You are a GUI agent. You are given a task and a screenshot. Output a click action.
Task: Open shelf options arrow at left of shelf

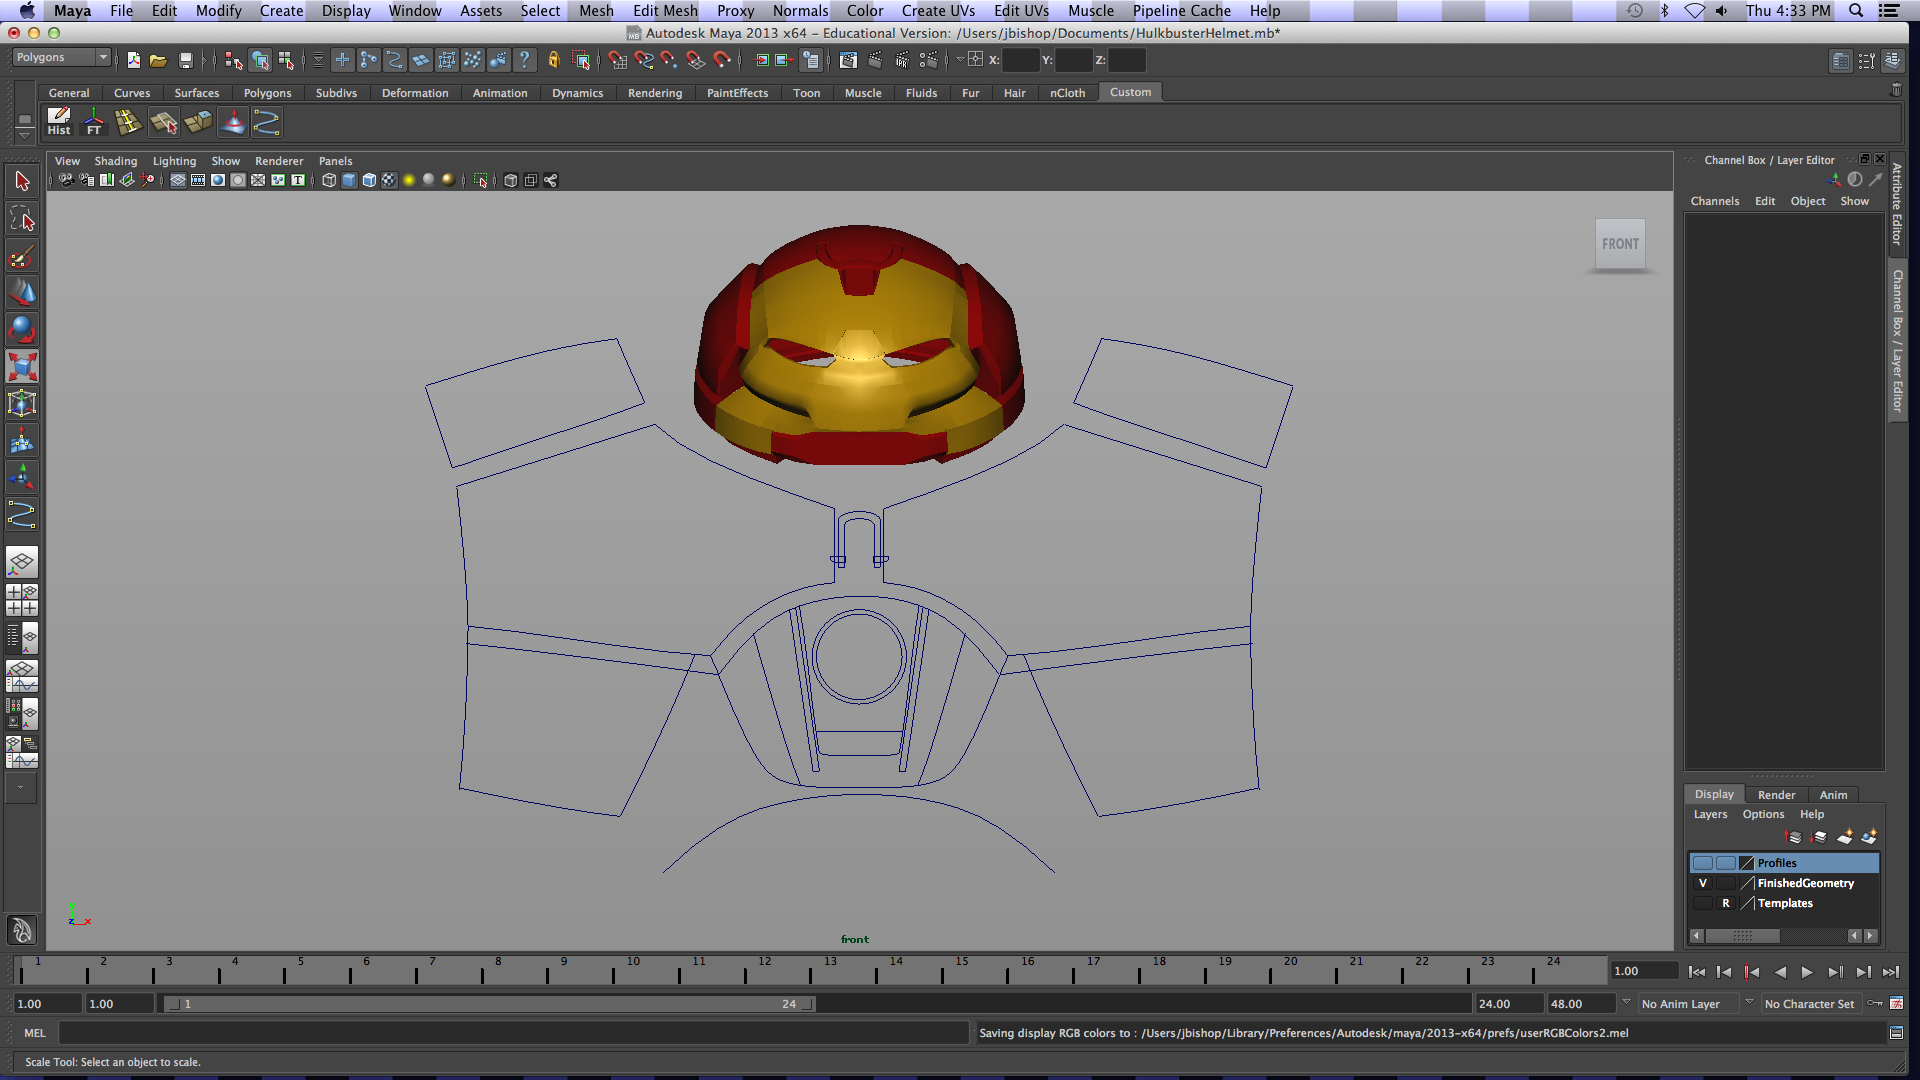[x=24, y=134]
